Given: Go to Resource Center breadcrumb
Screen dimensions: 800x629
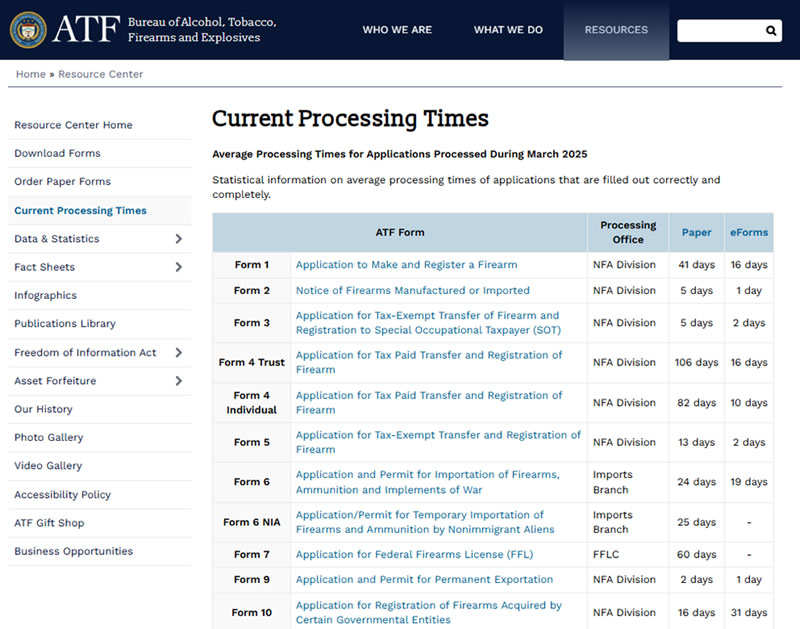Looking at the screenshot, I should [101, 74].
